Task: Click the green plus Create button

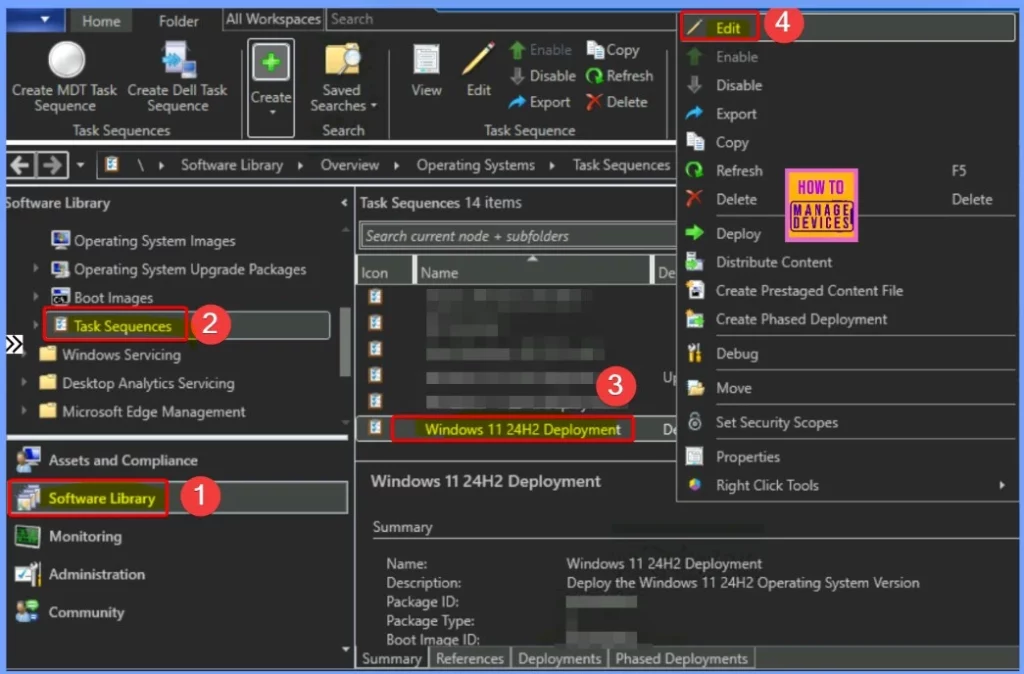Action: [271, 88]
